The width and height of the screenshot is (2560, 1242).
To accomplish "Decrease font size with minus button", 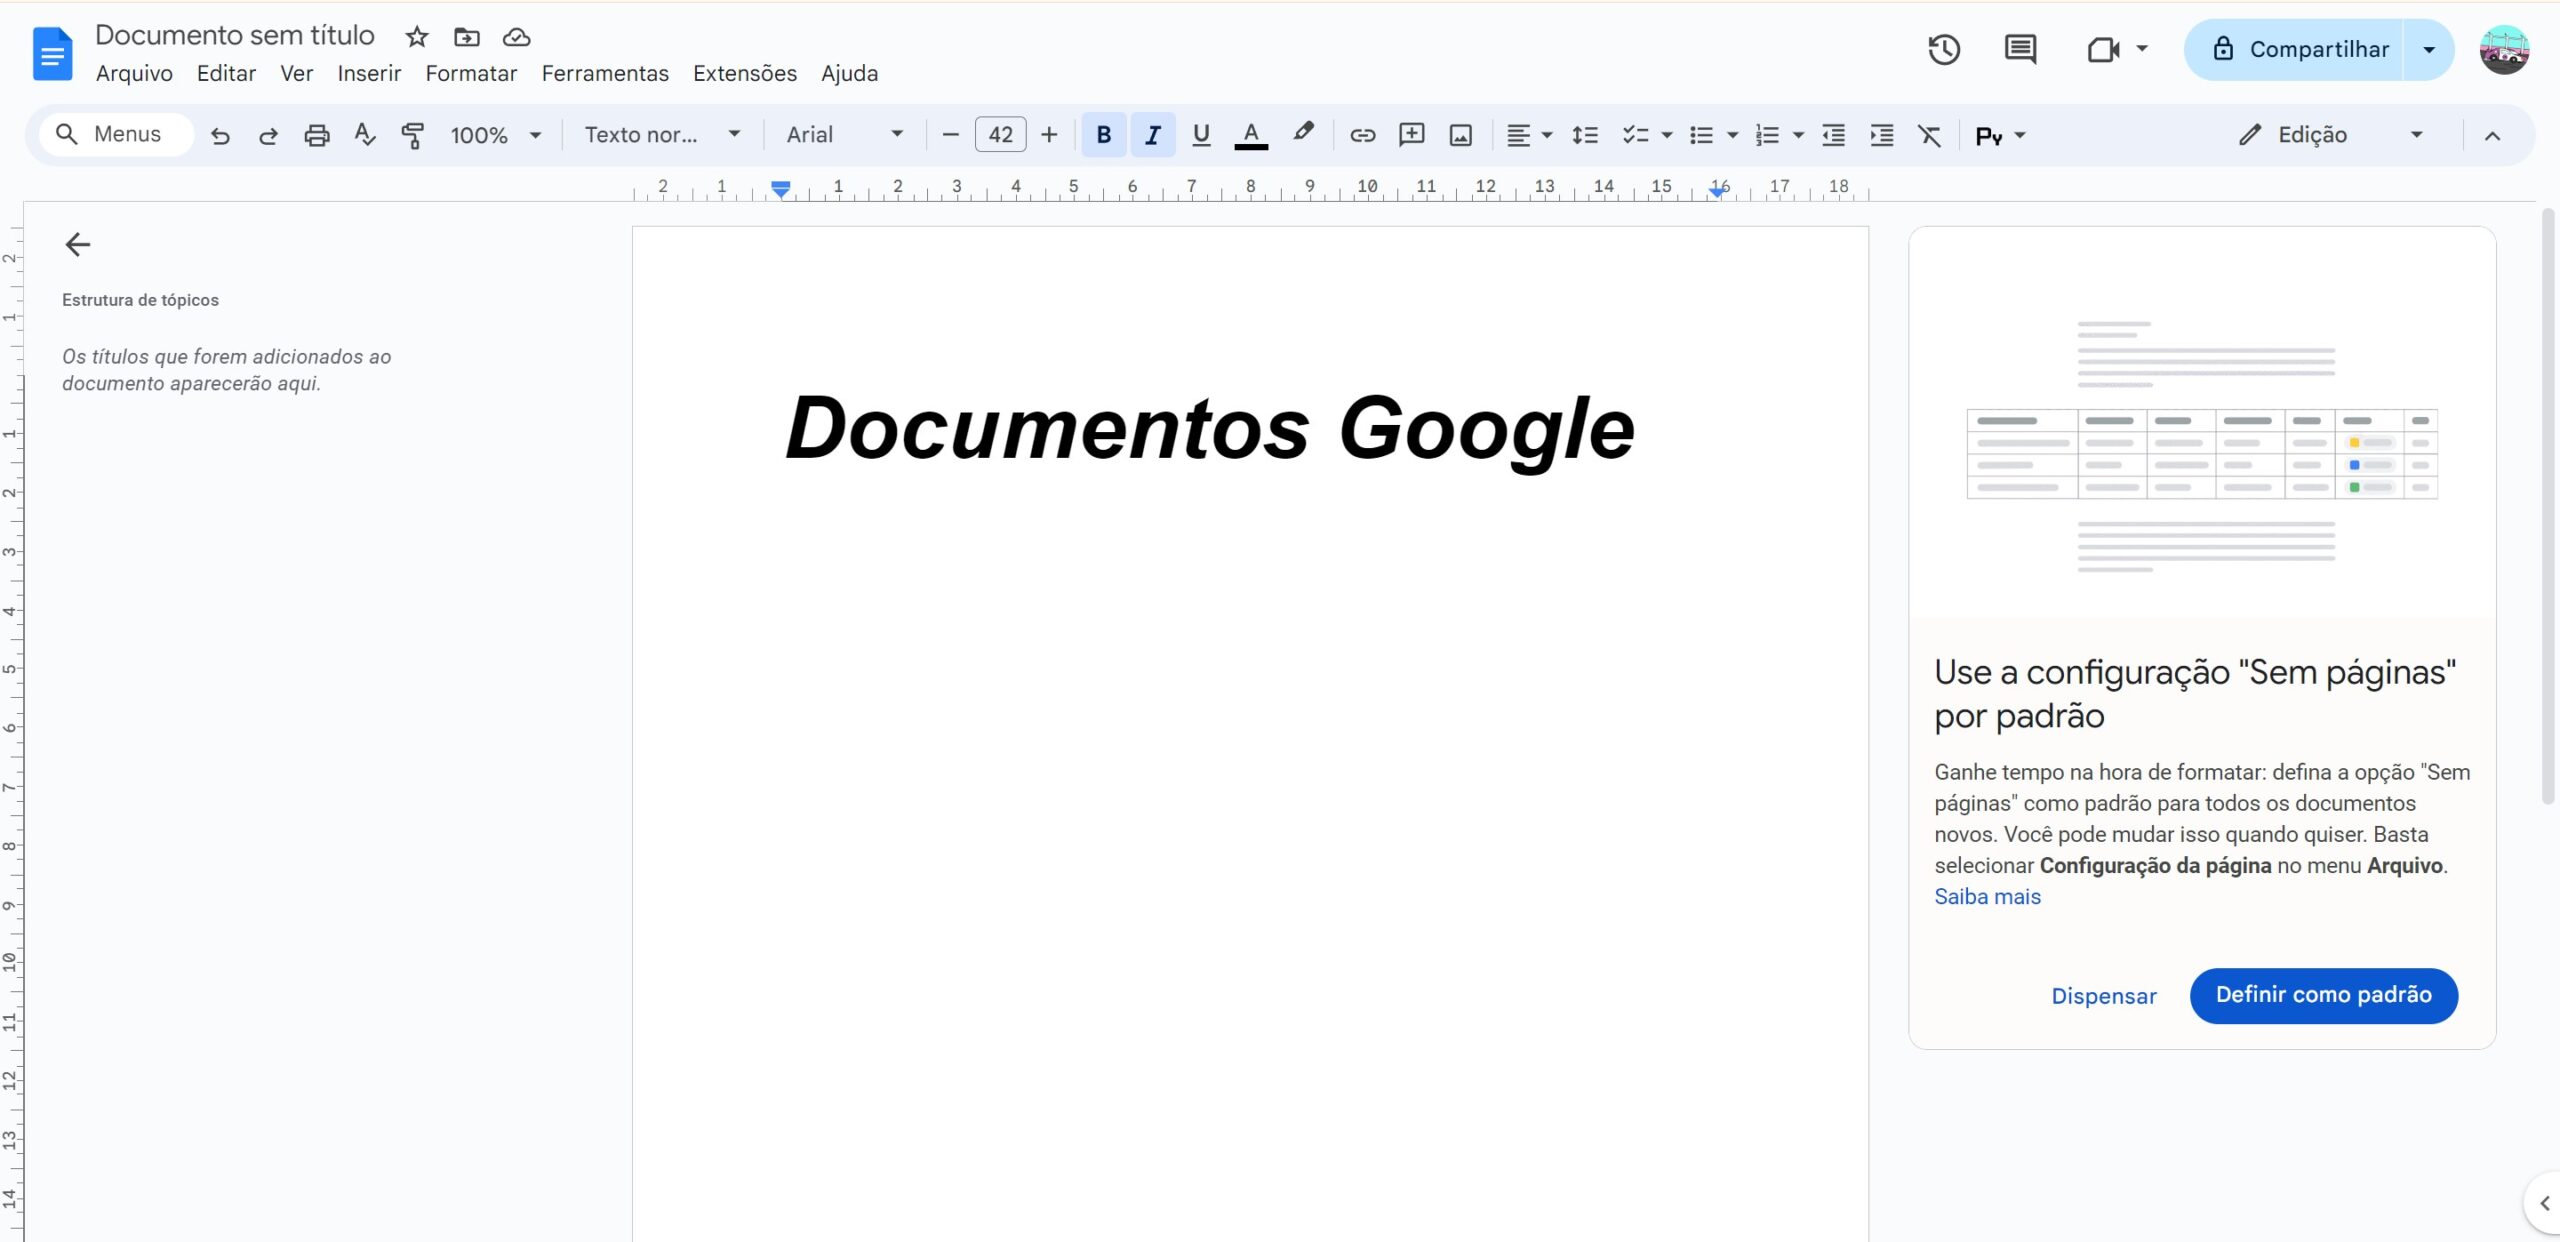I will pyautogui.click(x=951, y=134).
